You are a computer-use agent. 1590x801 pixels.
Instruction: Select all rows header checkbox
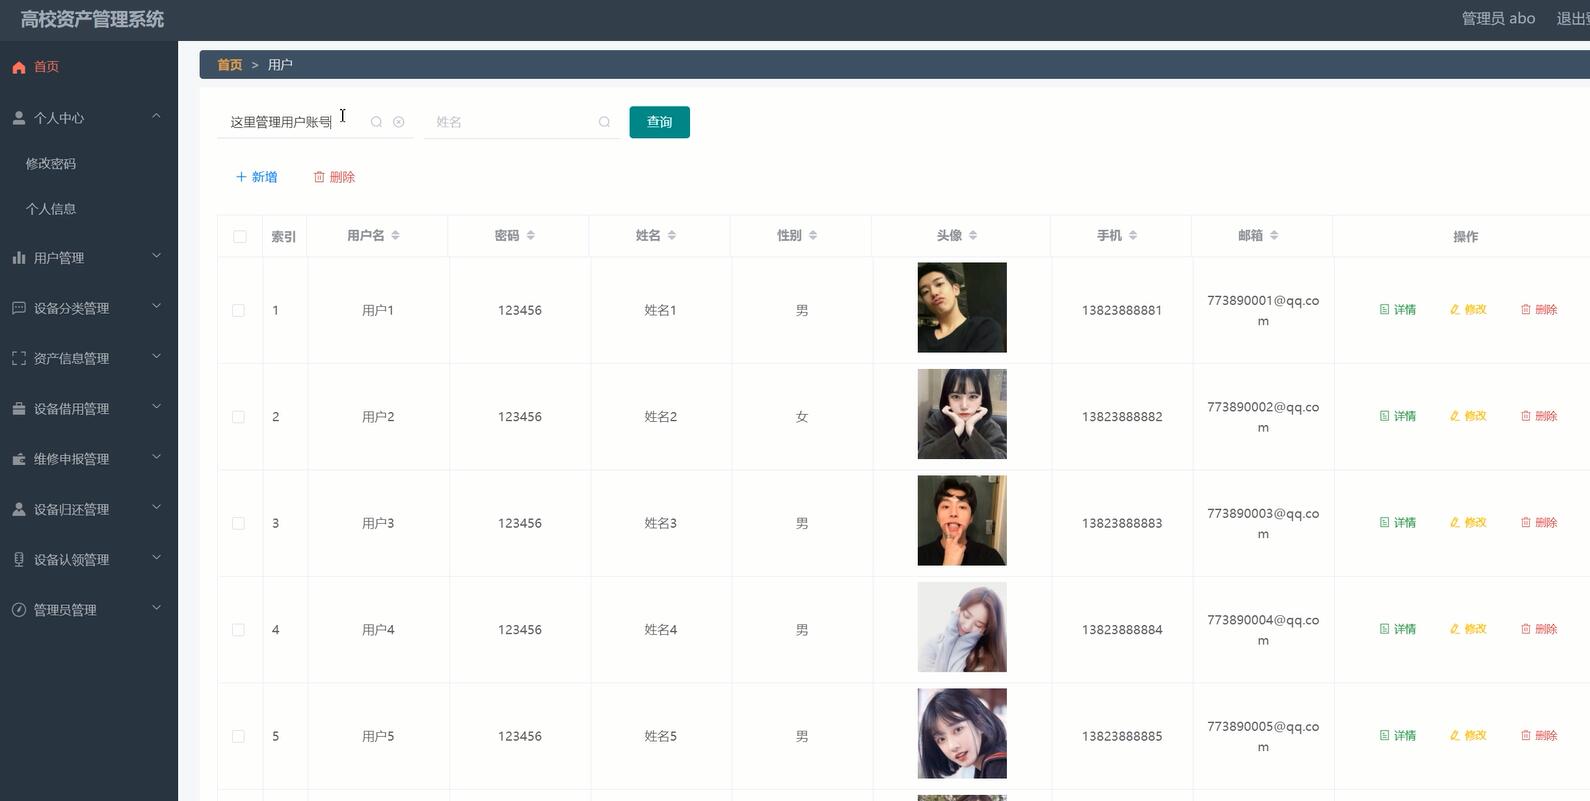[239, 236]
